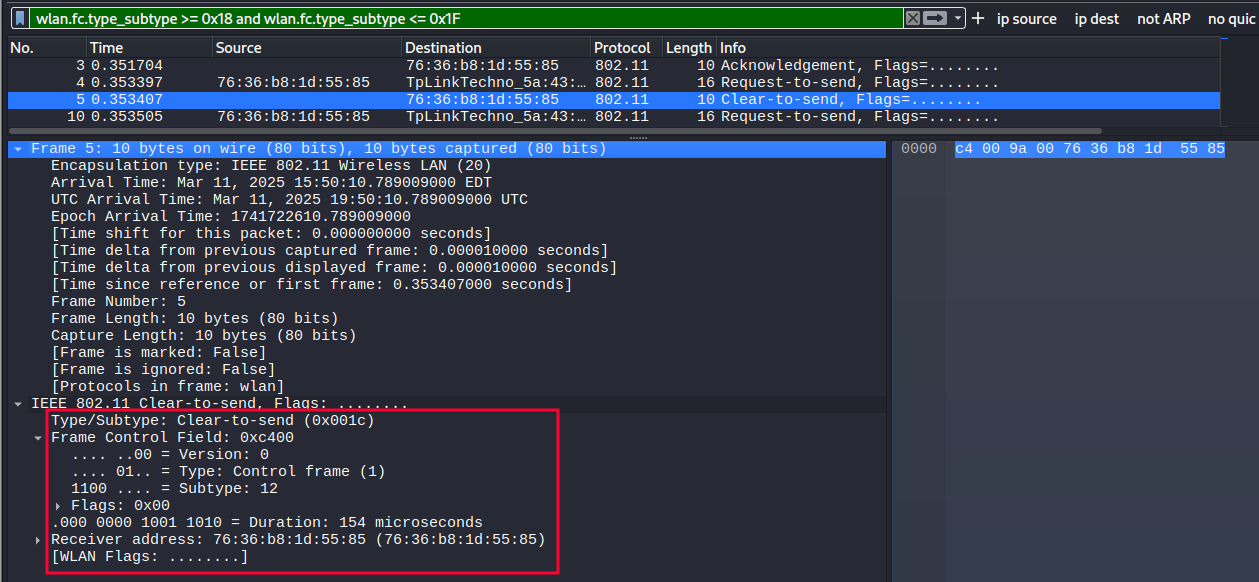Click the Destination column header

[x=443, y=48]
